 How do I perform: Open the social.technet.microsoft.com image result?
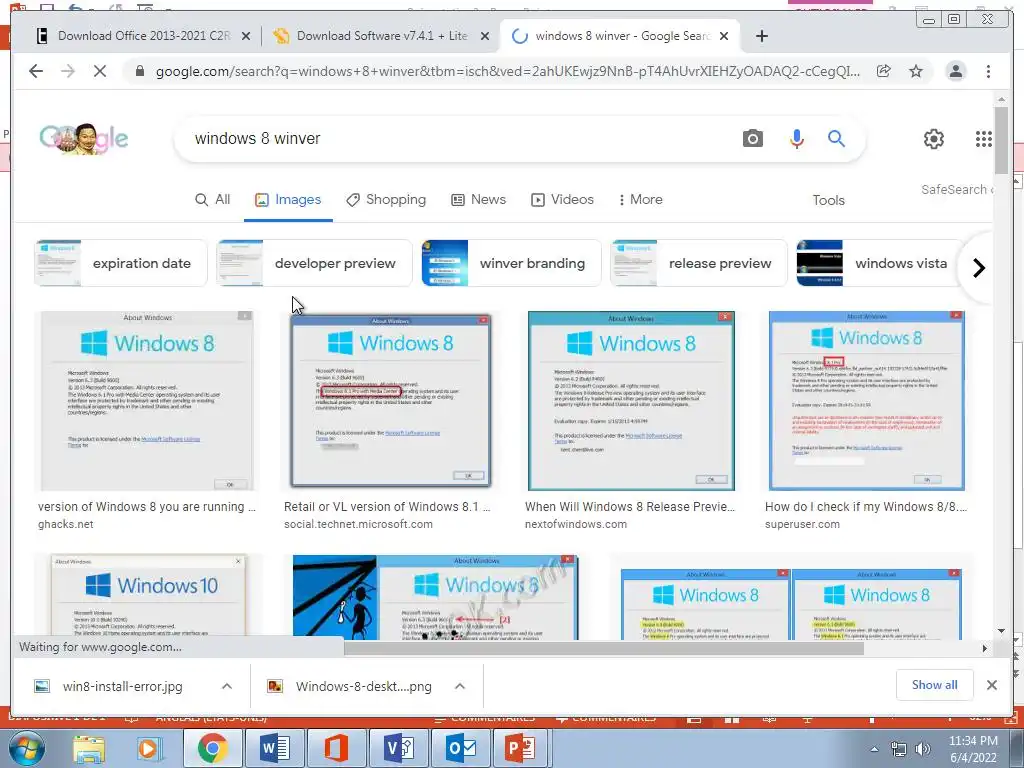(391, 401)
